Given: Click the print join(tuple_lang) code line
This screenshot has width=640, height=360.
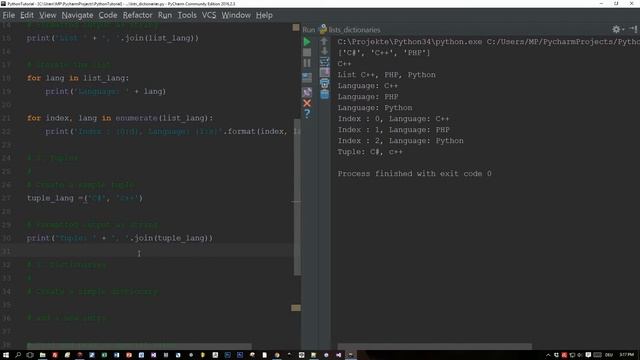Looking at the screenshot, I should pyautogui.click(x=120, y=238).
